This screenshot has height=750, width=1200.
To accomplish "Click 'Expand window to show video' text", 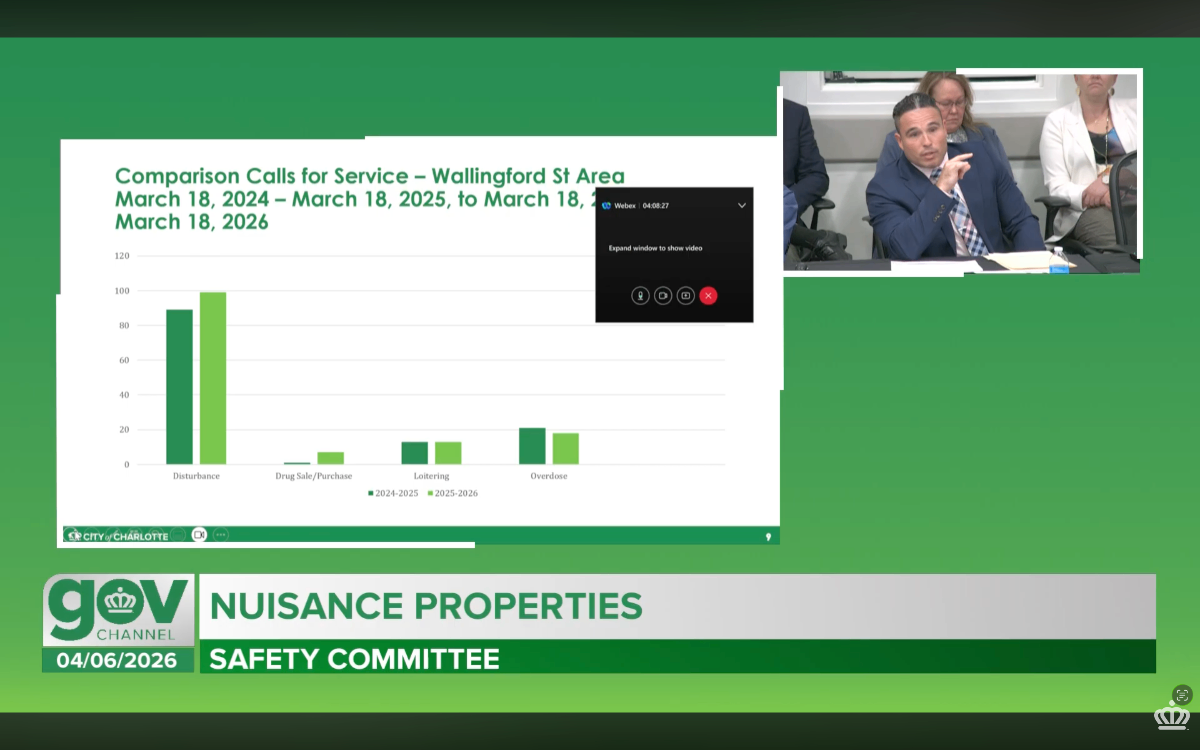I will [x=655, y=248].
